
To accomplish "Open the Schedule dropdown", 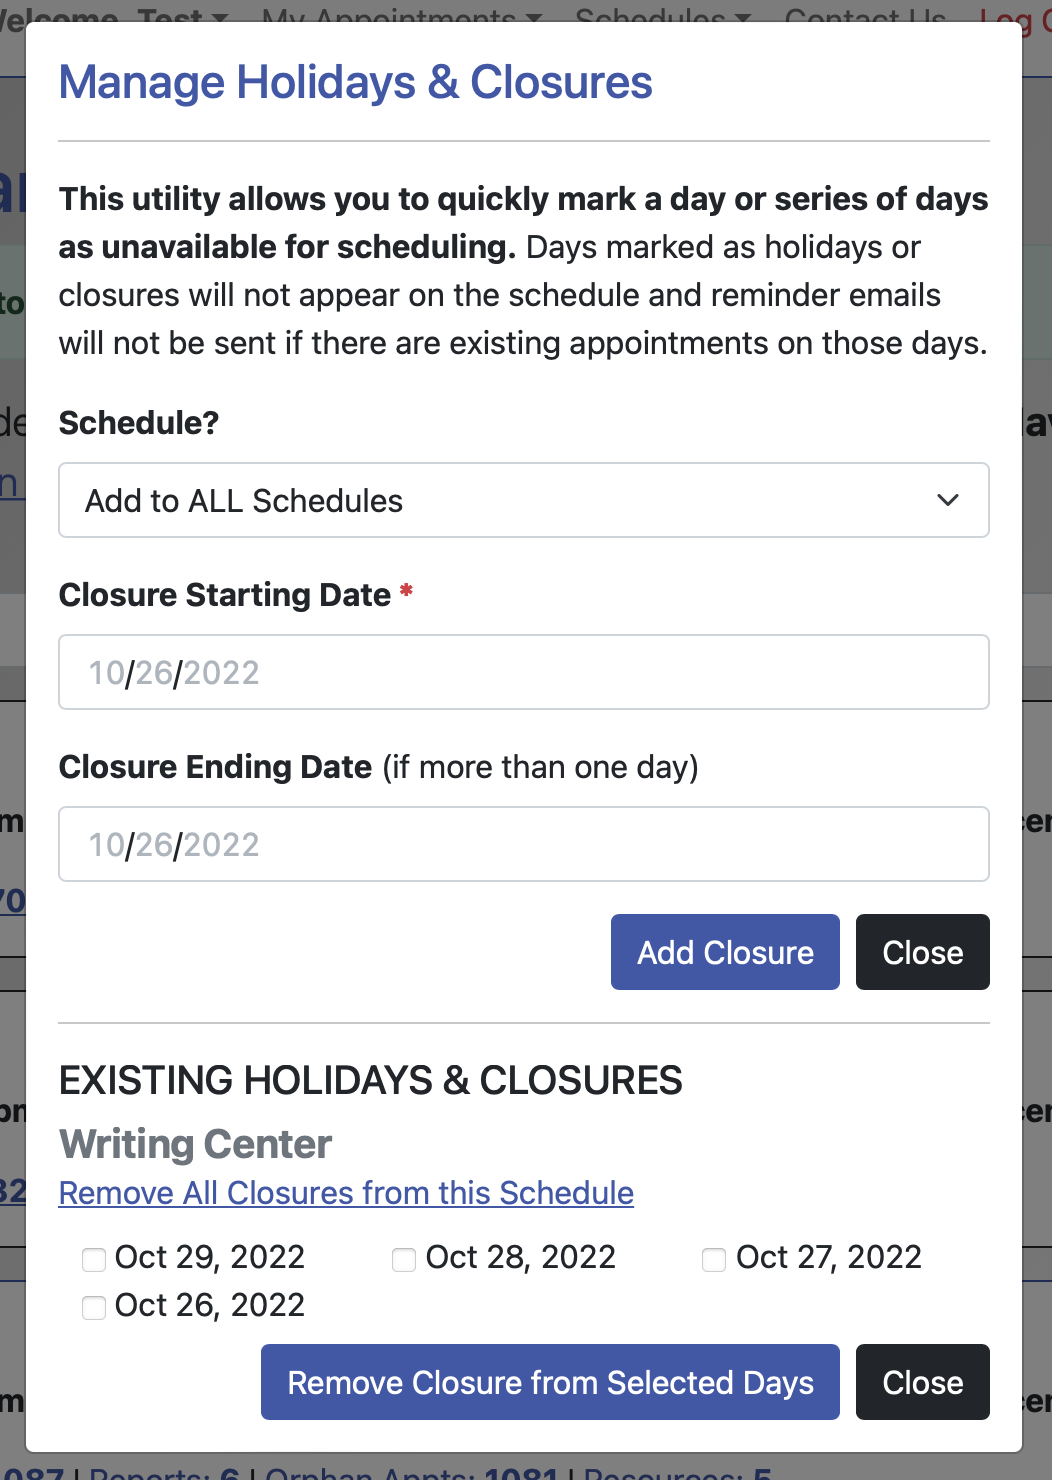I will click(523, 500).
